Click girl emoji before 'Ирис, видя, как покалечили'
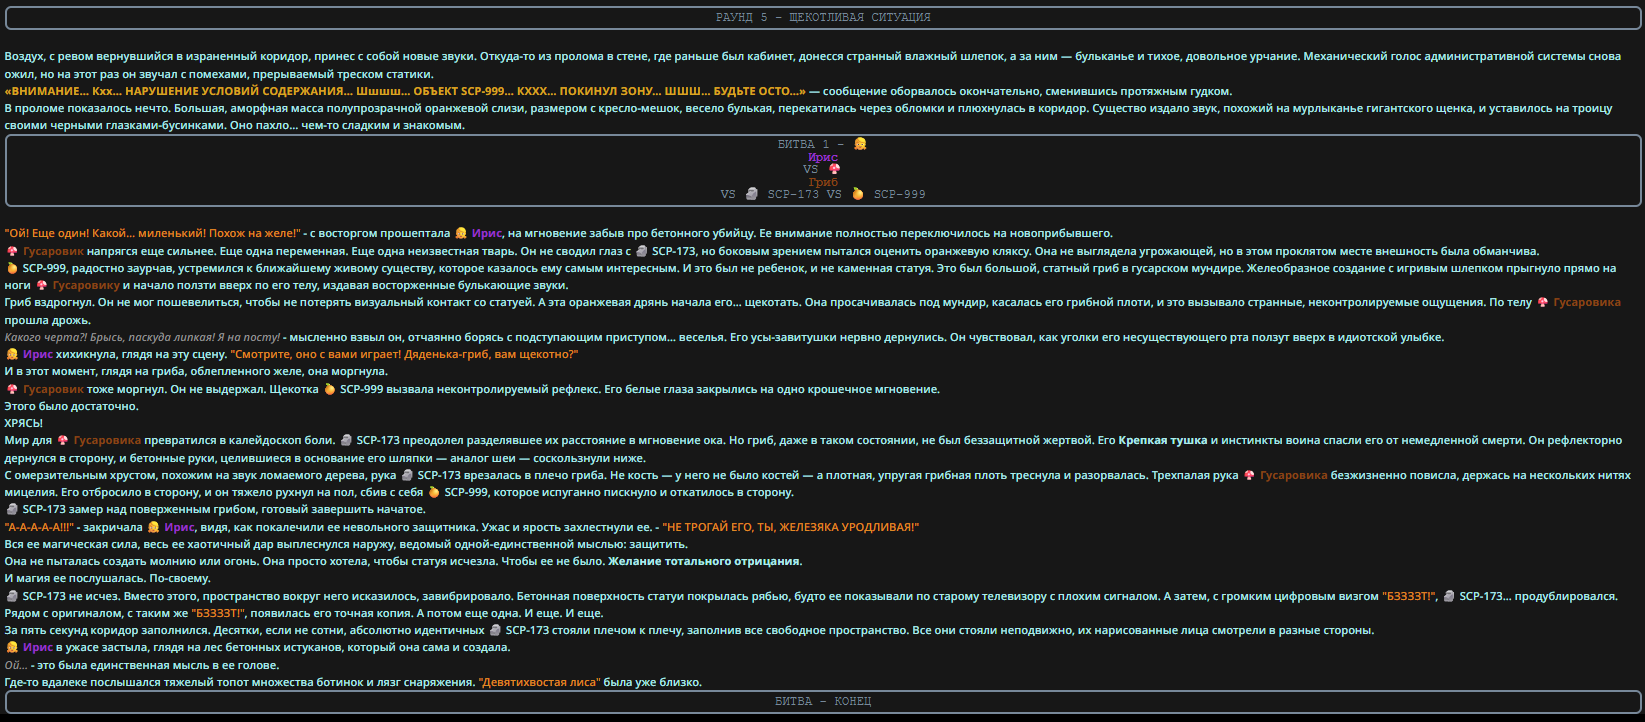 click(153, 527)
